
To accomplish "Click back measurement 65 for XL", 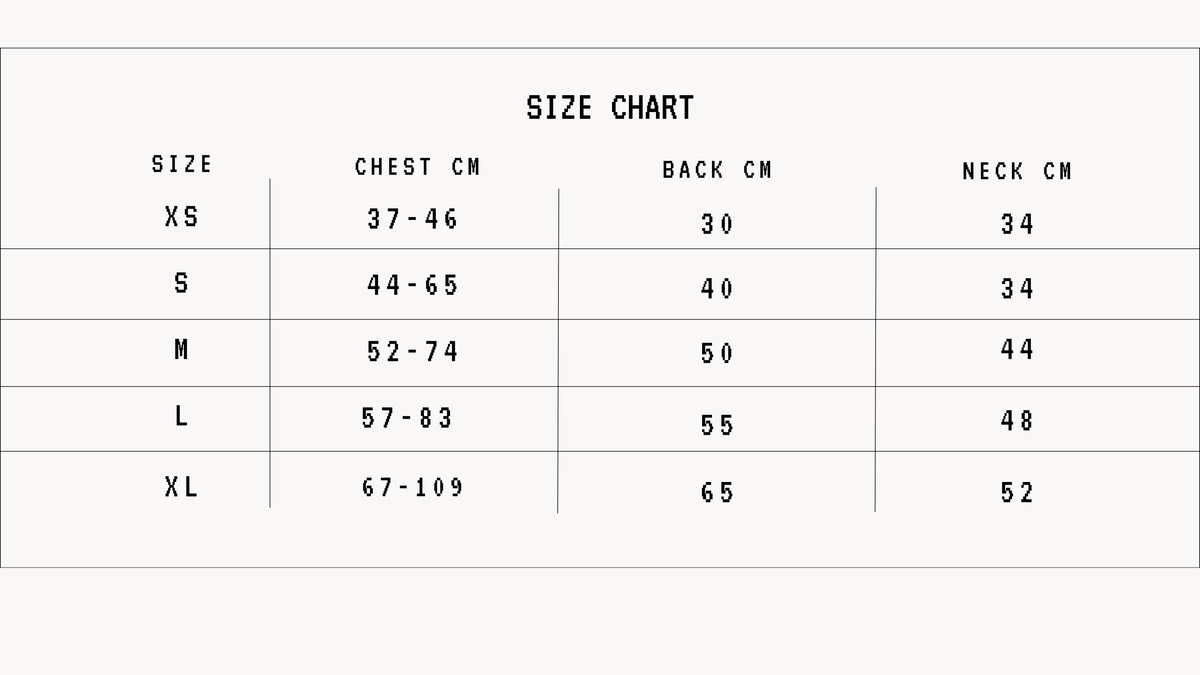I will [717, 492].
